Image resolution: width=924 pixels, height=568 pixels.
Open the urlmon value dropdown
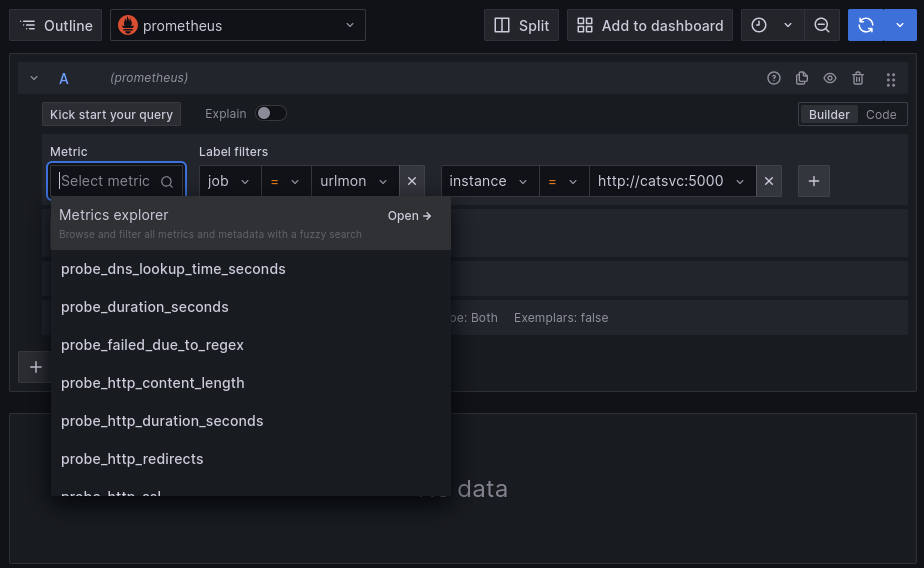point(355,181)
